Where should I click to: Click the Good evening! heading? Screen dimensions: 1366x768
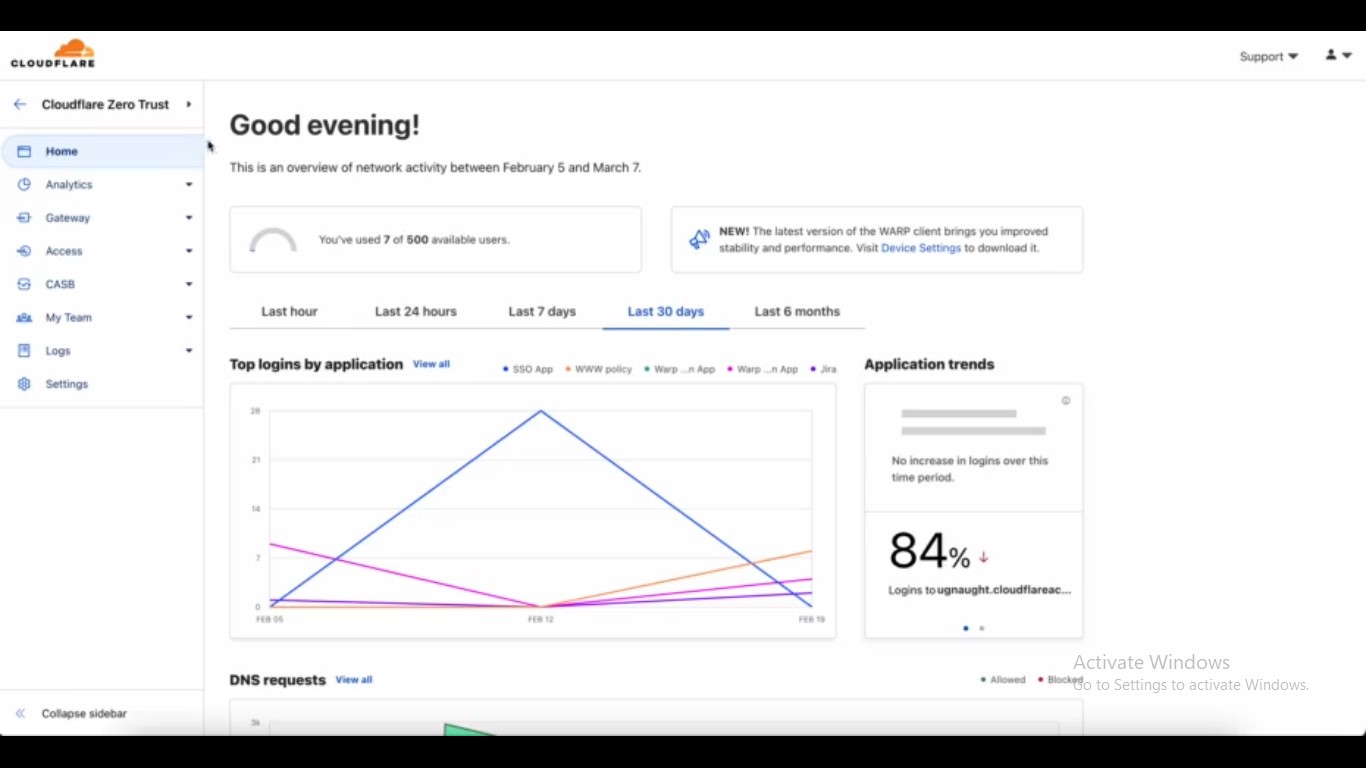(x=325, y=125)
